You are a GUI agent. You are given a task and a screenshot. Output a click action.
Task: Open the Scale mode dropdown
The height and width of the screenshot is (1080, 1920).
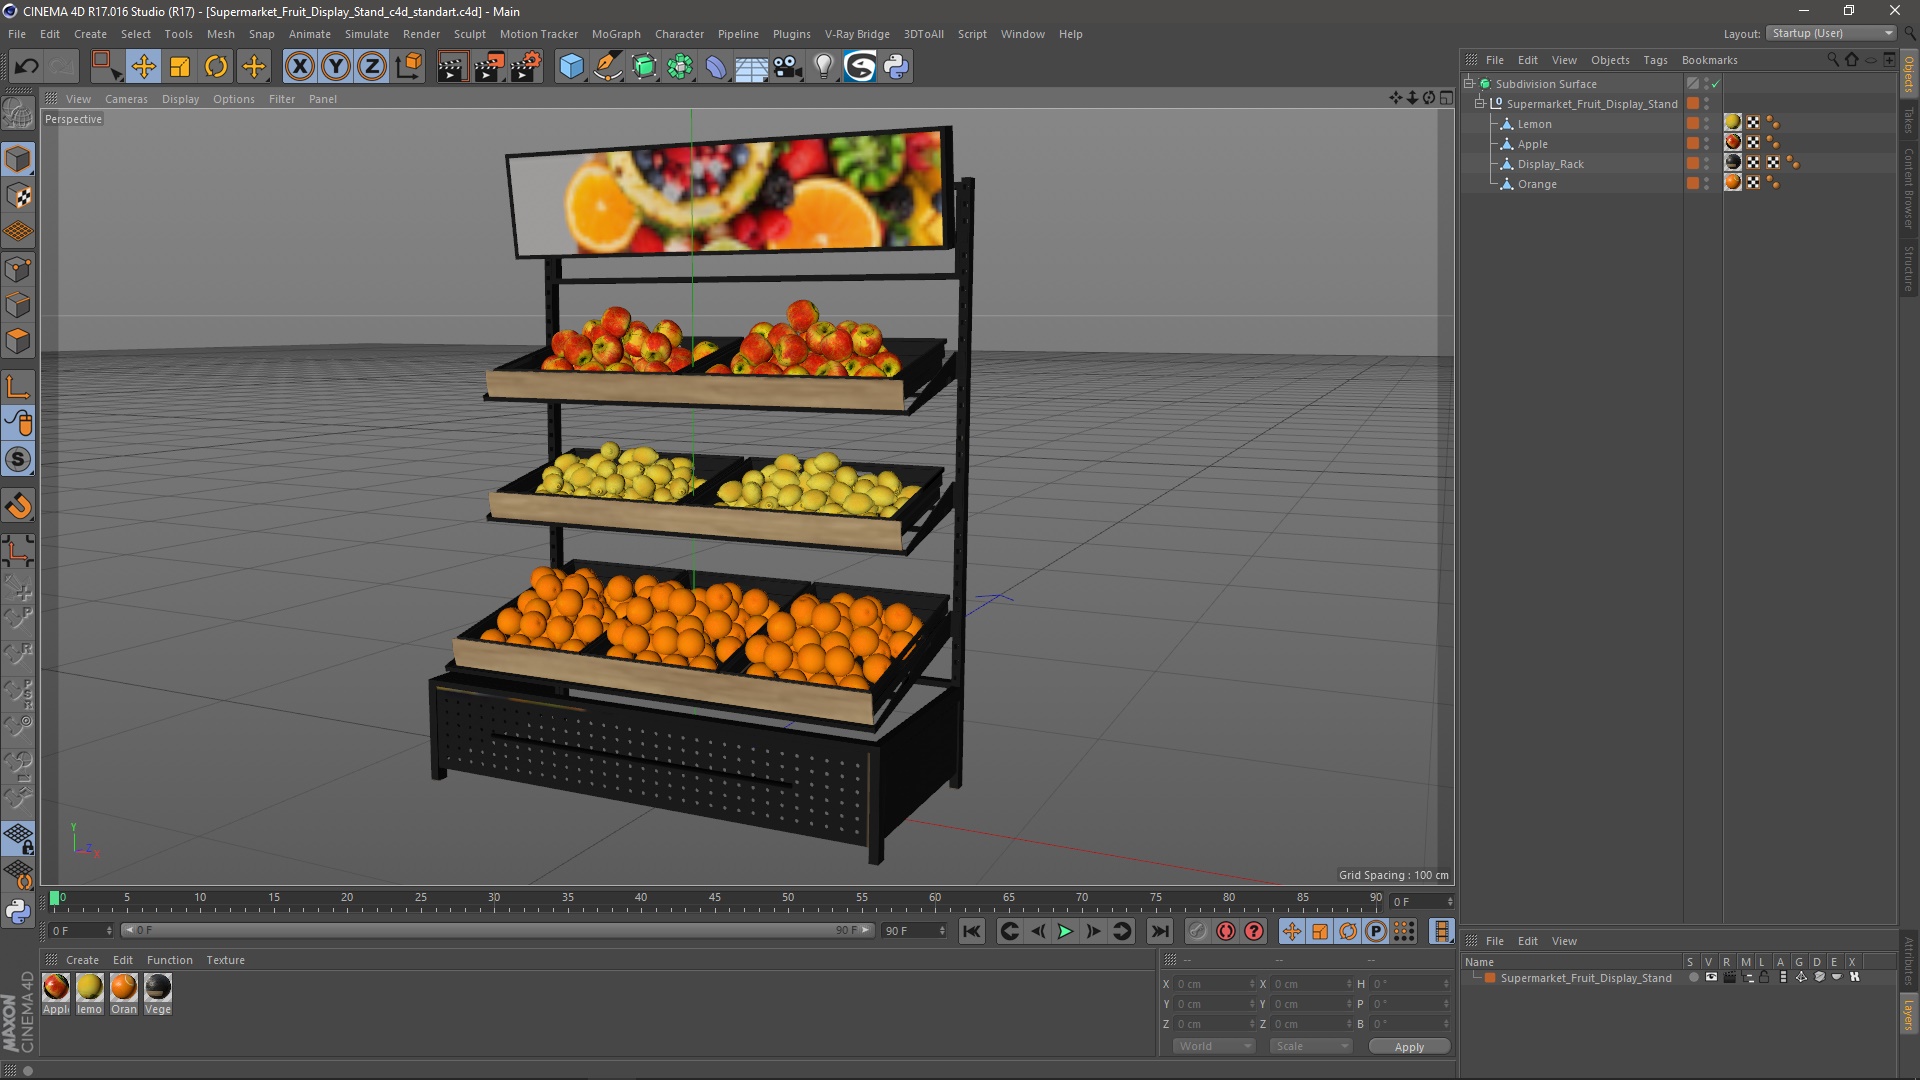(1311, 1046)
